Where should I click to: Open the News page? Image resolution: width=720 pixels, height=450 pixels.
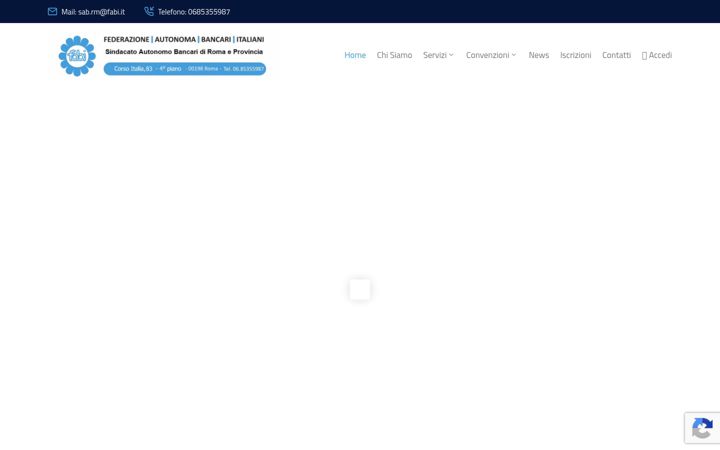tap(539, 55)
